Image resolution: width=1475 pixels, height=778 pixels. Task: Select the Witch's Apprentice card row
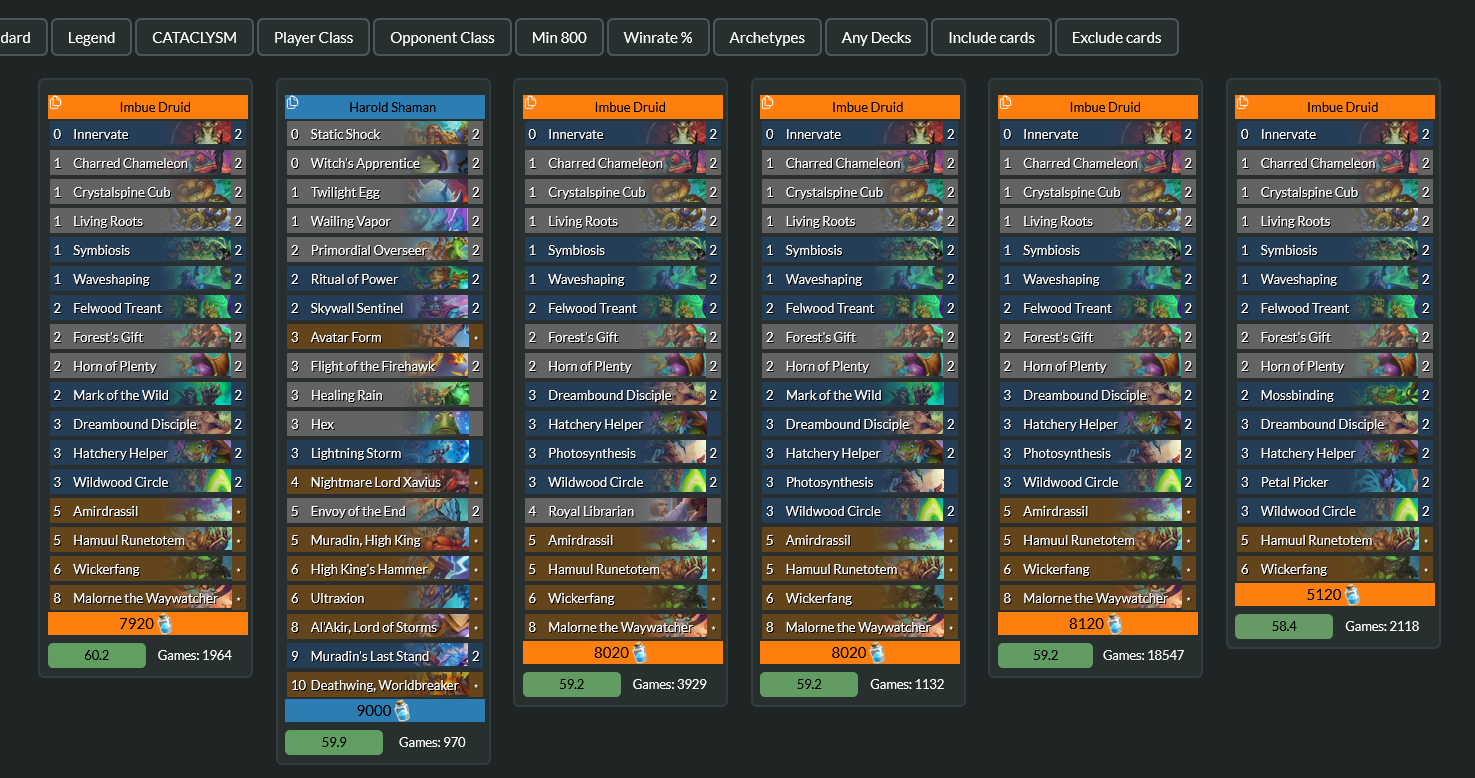click(385, 163)
